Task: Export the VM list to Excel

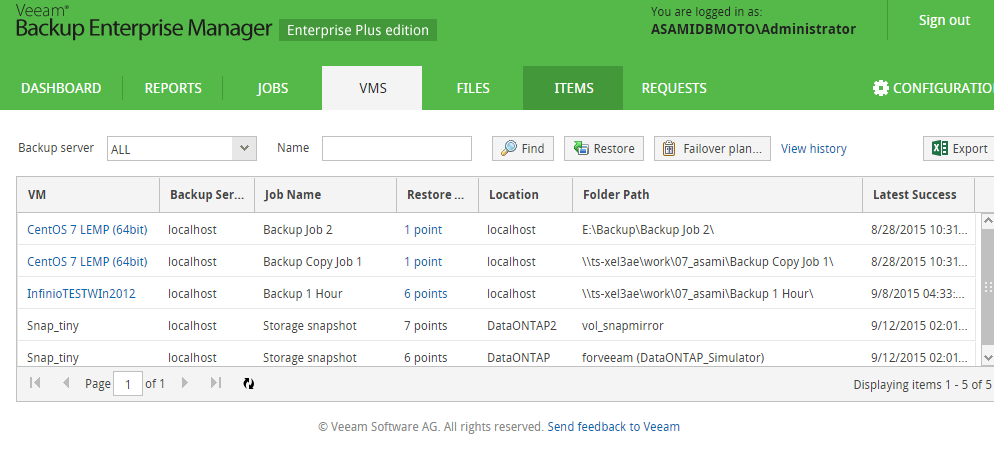Action: point(960,148)
